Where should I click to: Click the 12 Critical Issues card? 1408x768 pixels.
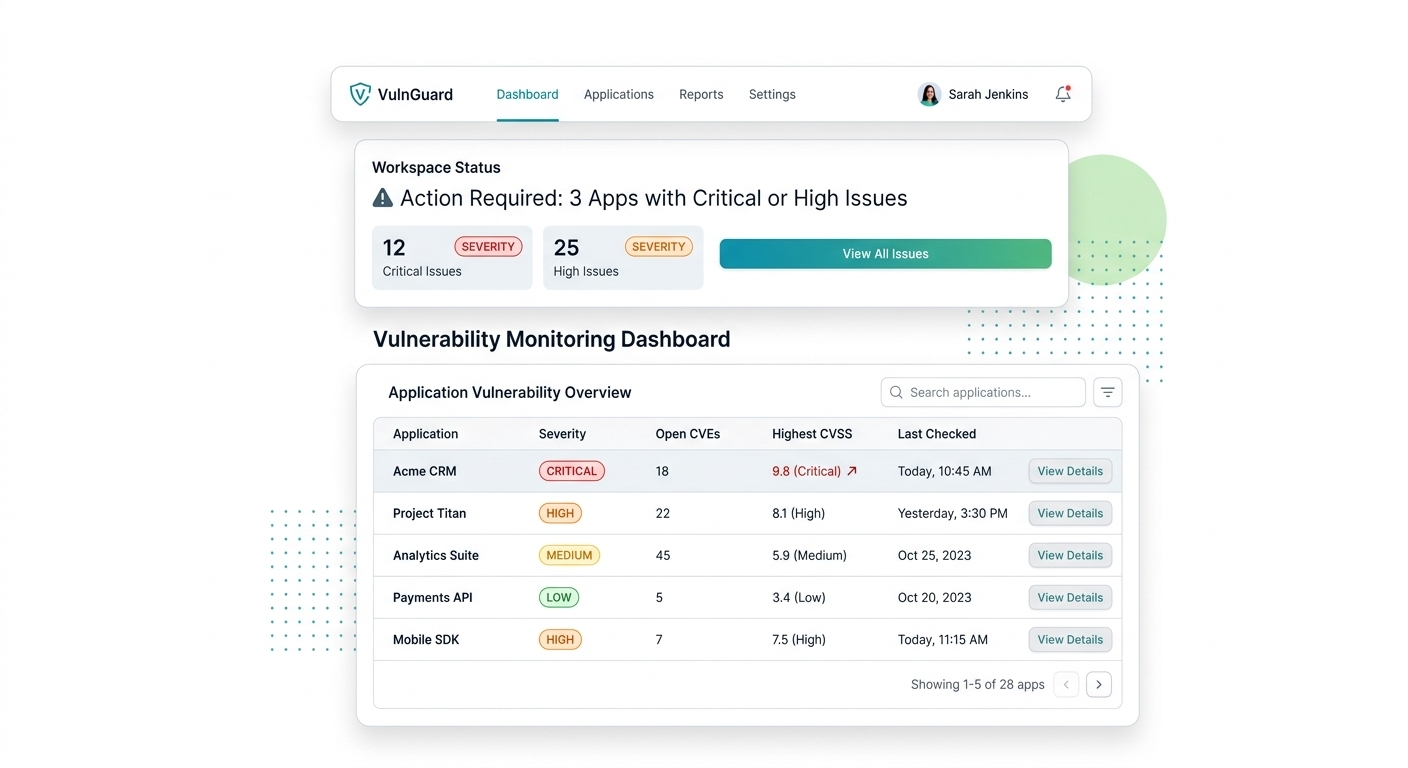[452, 258]
